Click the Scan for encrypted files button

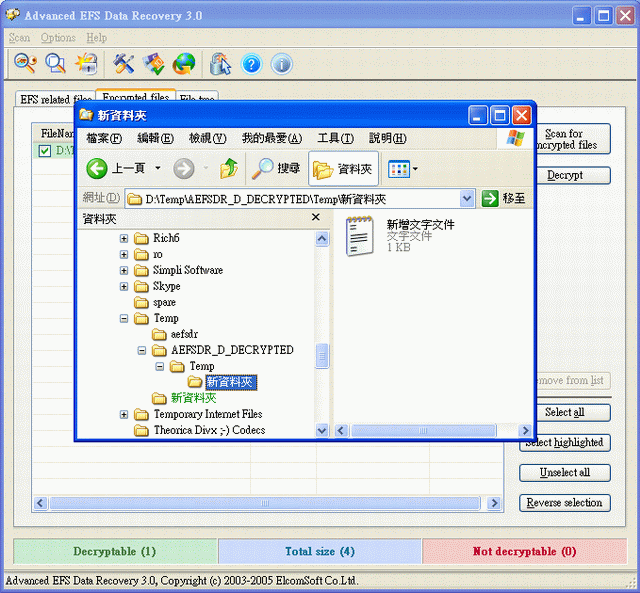pyautogui.click(x=571, y=139)
